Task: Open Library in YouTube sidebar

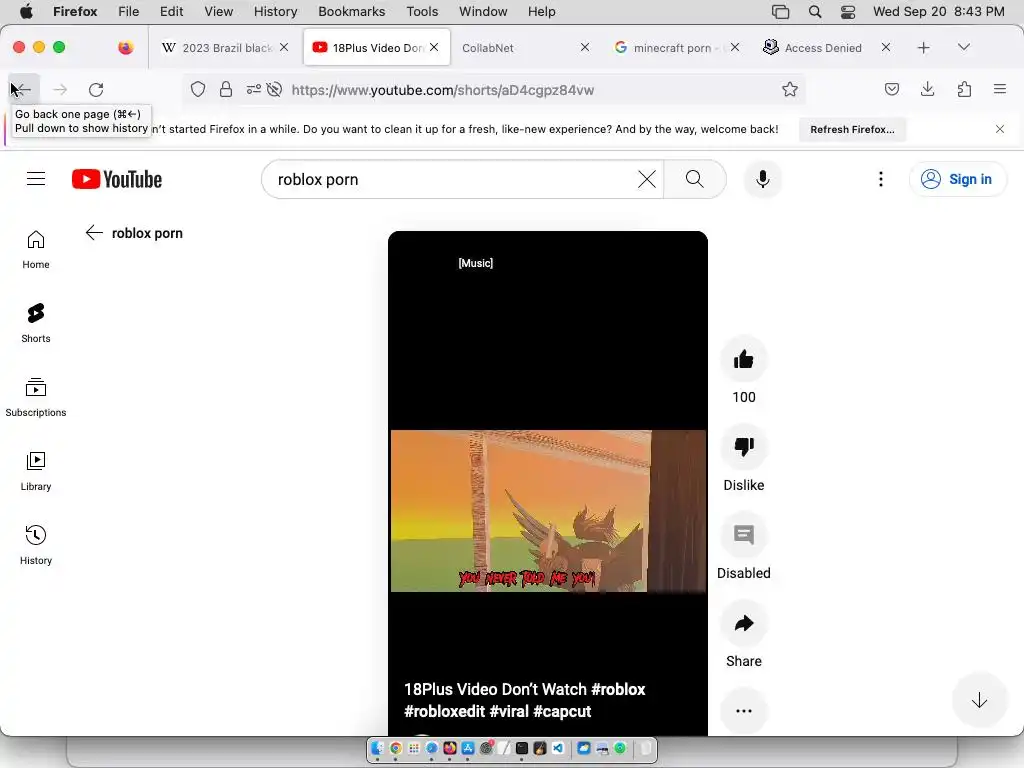Action: (36, 471)
